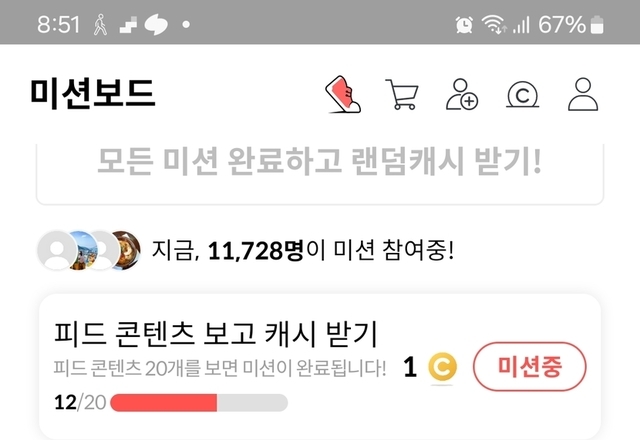Tap the walking pedometer status bar icon
Image resolution: width=640 pixels, height=440 pixels.
click(x=100, y=24)
